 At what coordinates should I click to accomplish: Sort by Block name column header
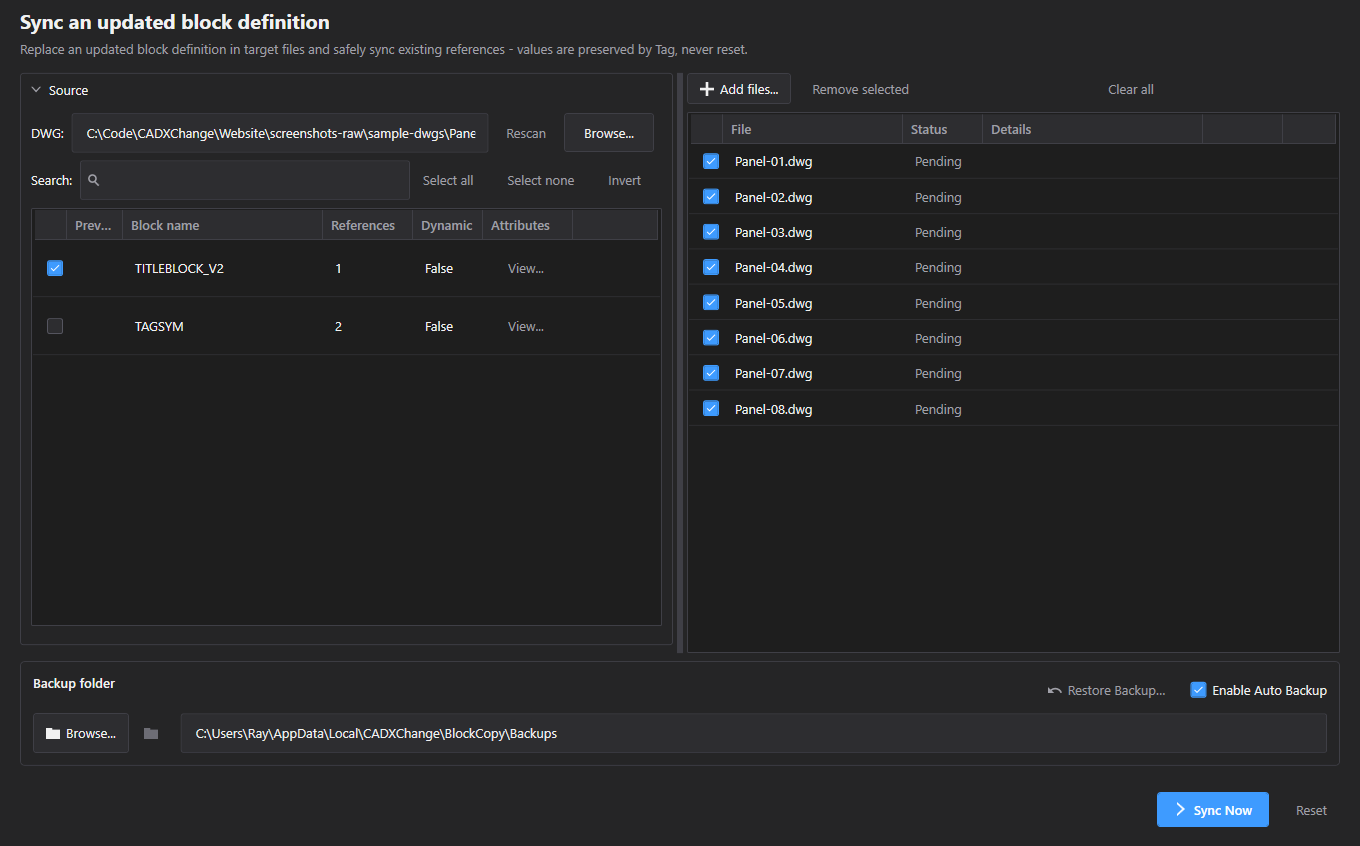click(223, 225)
